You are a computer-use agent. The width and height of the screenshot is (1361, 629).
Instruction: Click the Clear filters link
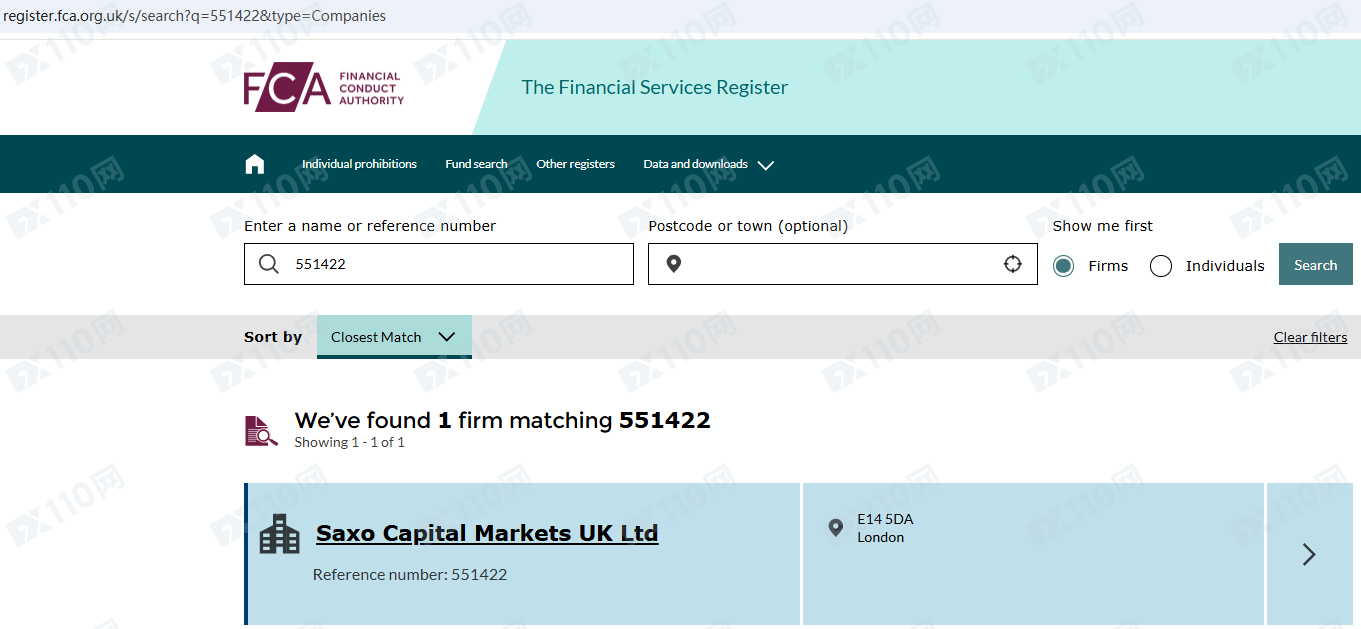tap(1310, 337)
